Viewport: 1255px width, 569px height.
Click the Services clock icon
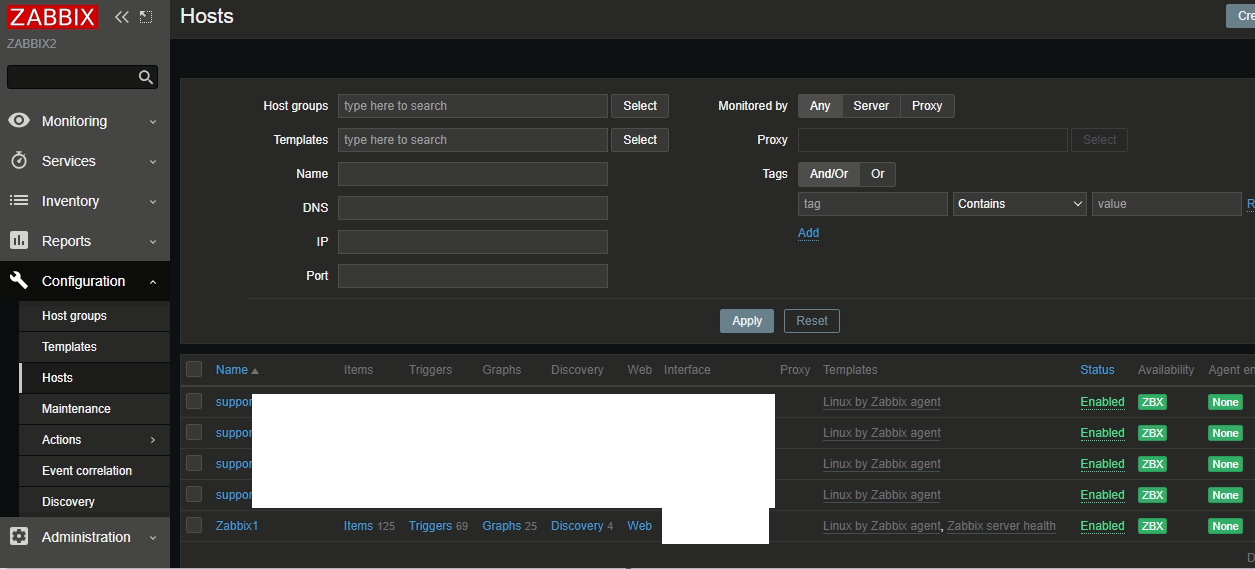pyautogui.click(x=19, y=161)
